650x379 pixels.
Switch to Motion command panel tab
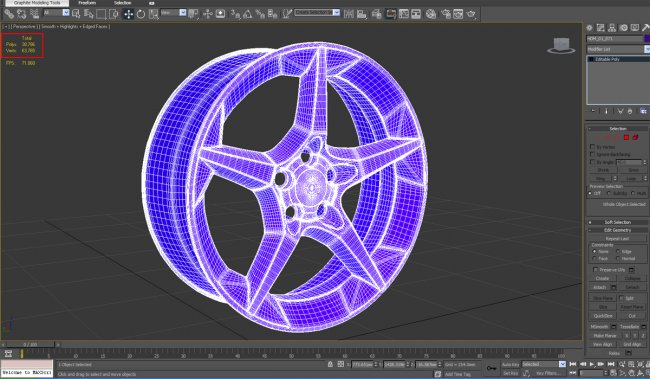(623, 28)
